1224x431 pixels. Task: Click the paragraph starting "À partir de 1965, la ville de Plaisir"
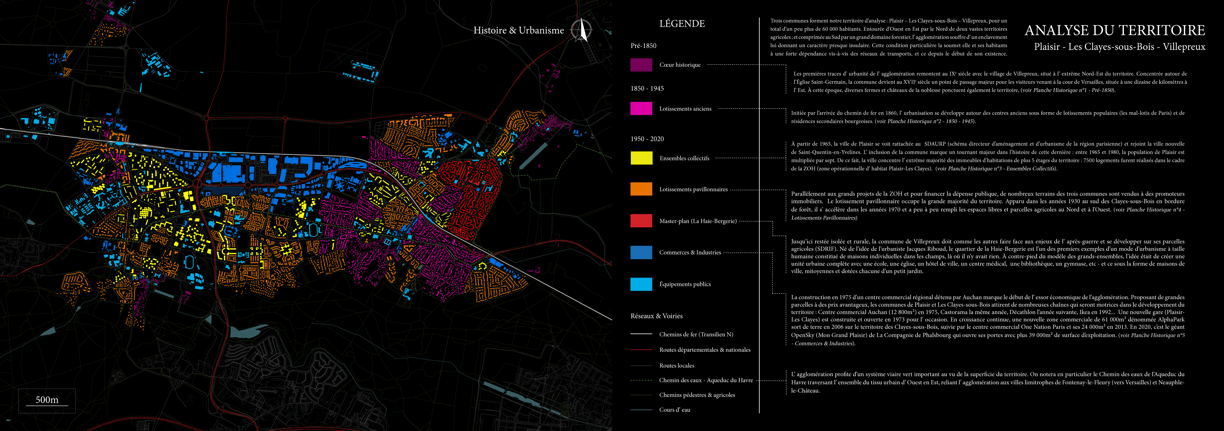coord(989,156)
